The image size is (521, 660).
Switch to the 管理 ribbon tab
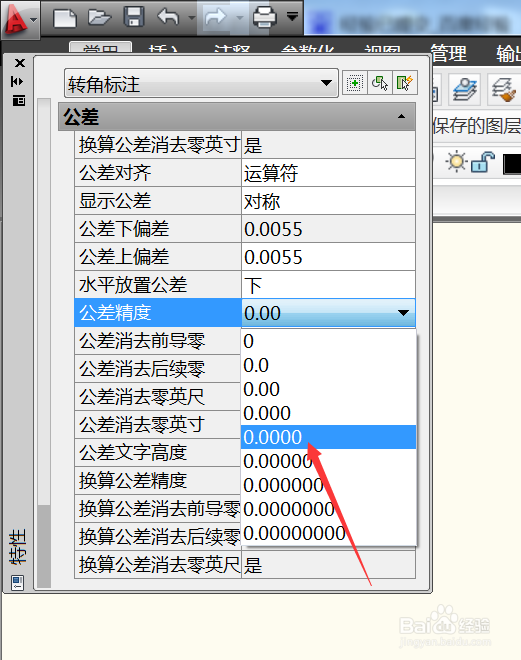pyautogui.click(x=448, y=53)
